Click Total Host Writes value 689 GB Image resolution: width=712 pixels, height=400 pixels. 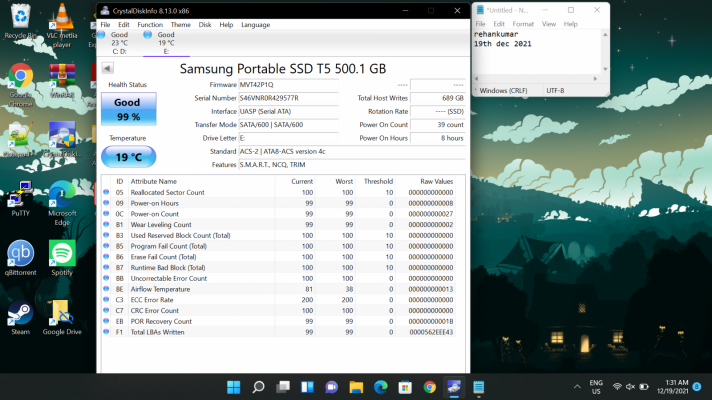point(438,98)
